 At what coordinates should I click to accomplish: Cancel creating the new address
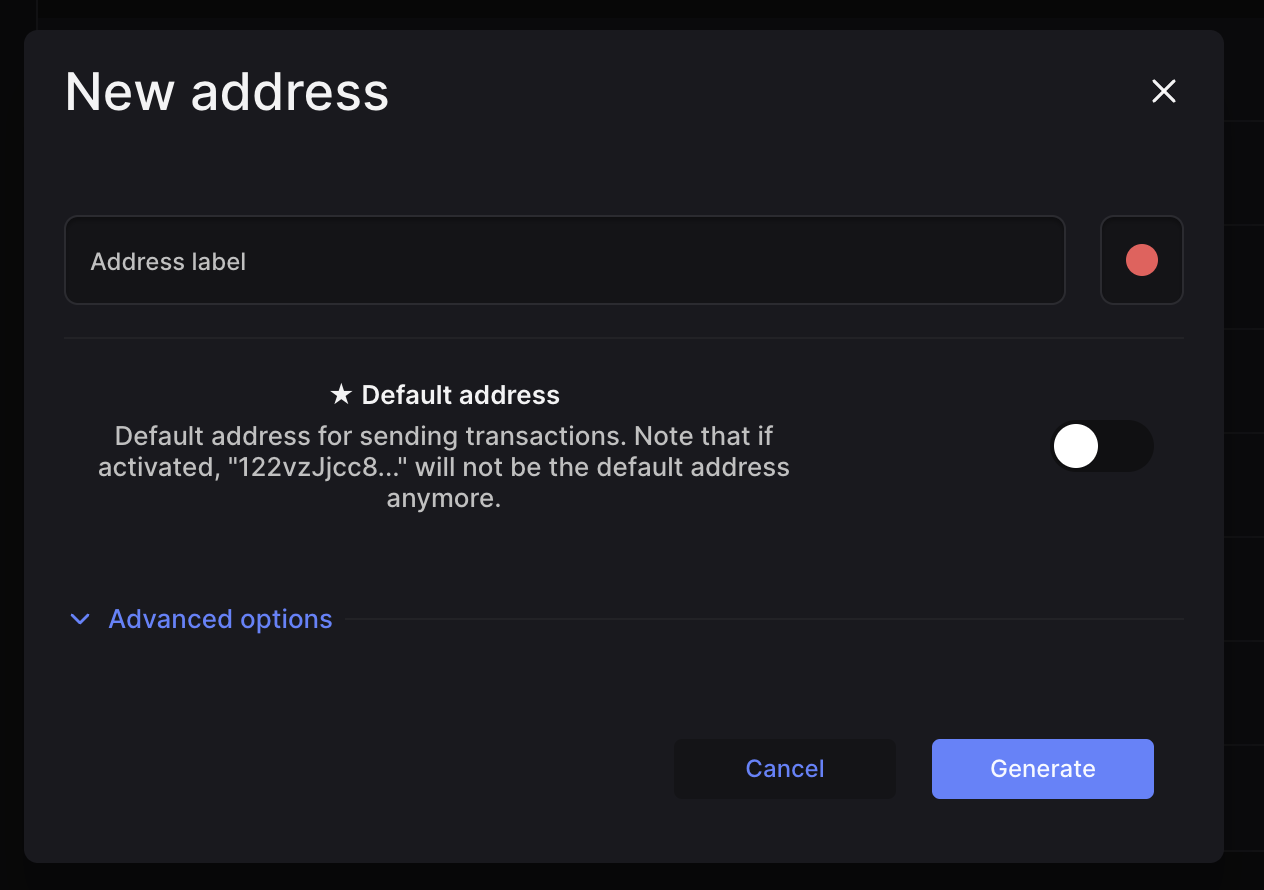(x=784, y=768)
